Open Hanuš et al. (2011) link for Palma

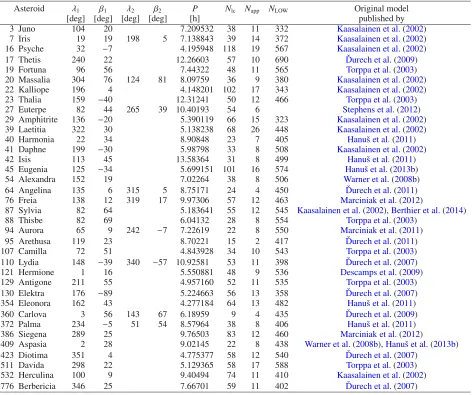pyautogui.click(x=381, y=324)
